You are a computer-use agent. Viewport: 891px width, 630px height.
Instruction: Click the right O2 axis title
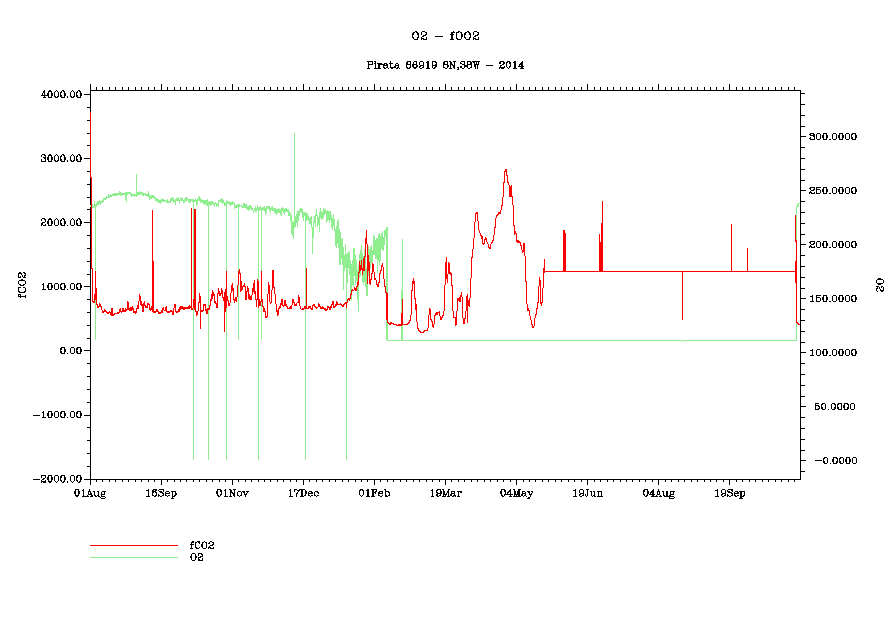(880, 286)
